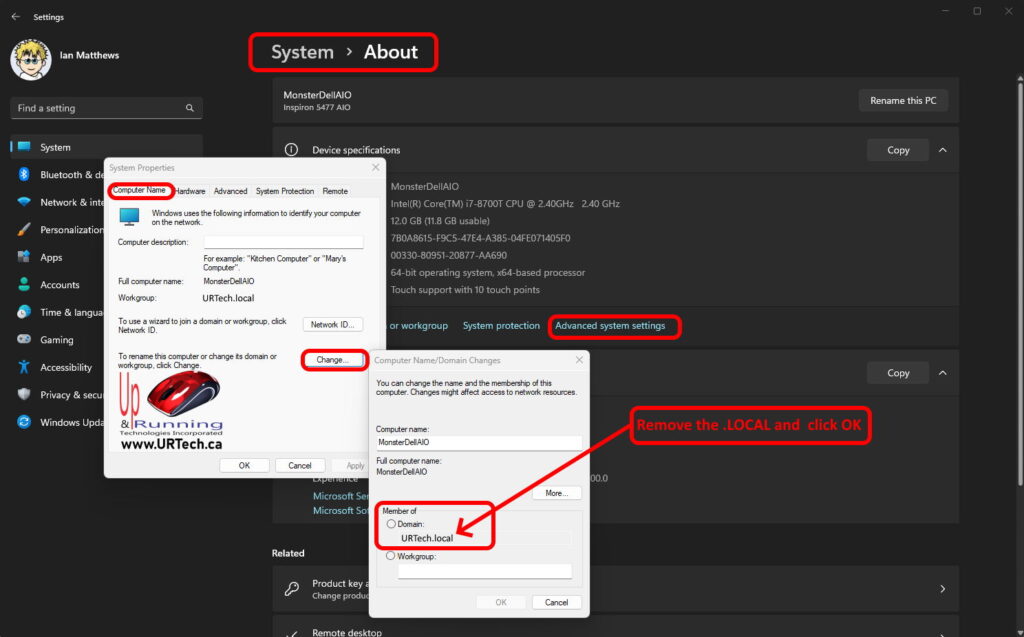Screen dimensions: 1024x637
Task: Select the Workgroup radio button
Action: (x=390, y=556)
